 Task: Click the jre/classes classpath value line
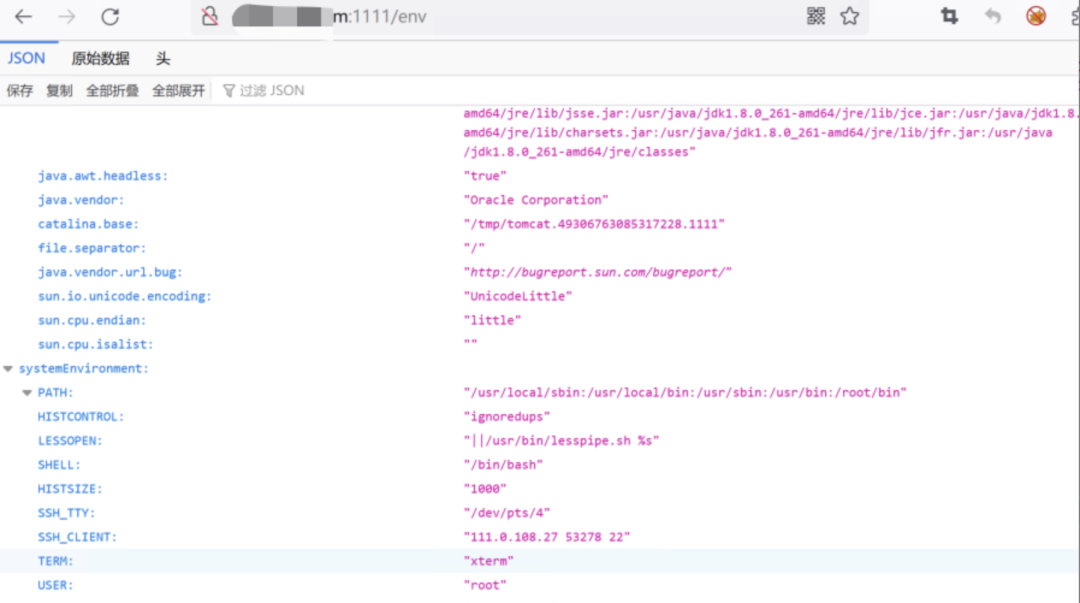point(579,152)
